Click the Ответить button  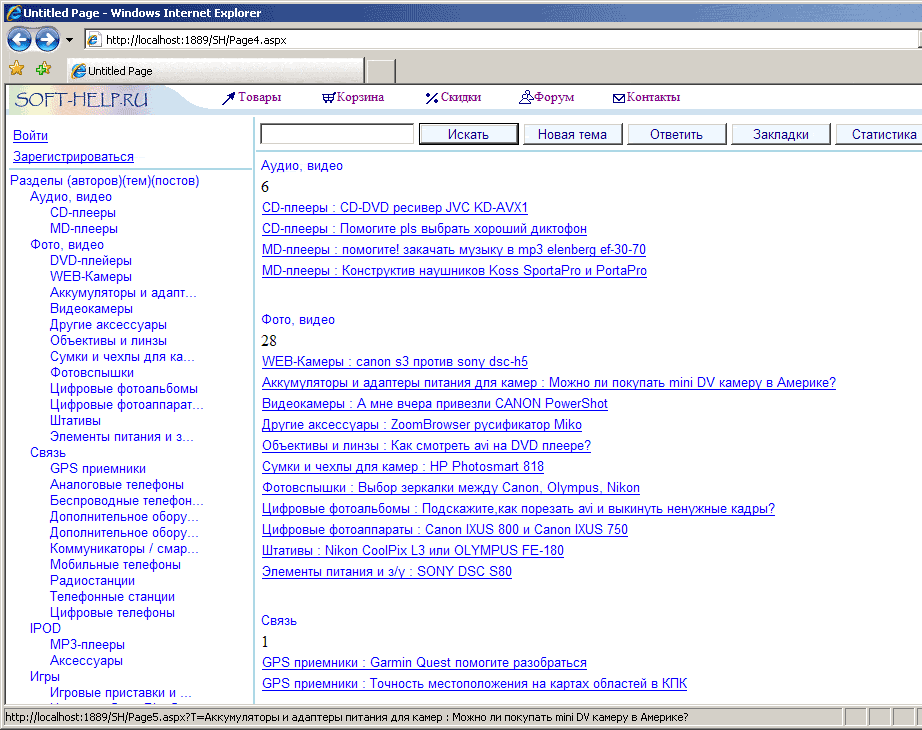pos(676,134)
